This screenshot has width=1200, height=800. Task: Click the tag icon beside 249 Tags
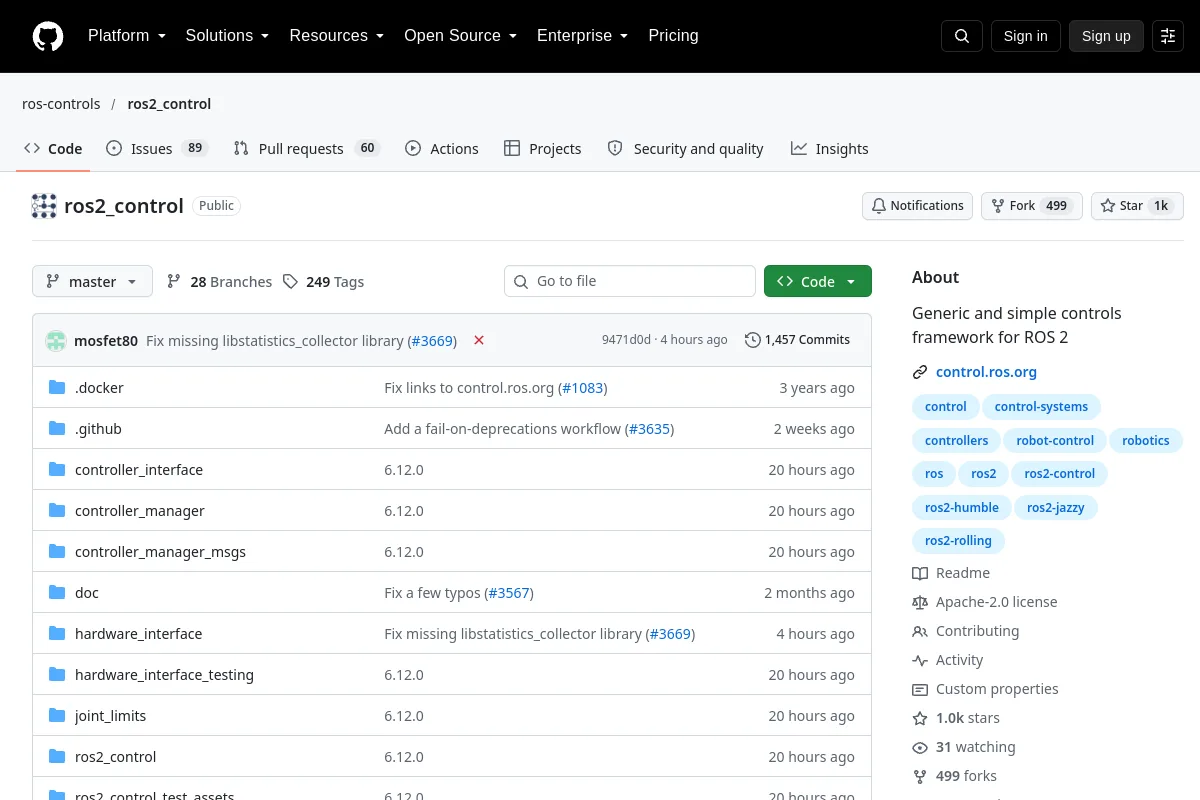tap(290, 282)
